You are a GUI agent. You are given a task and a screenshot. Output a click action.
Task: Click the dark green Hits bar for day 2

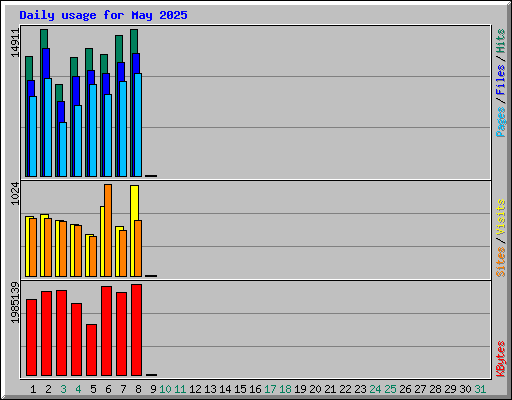pos(44,38)
